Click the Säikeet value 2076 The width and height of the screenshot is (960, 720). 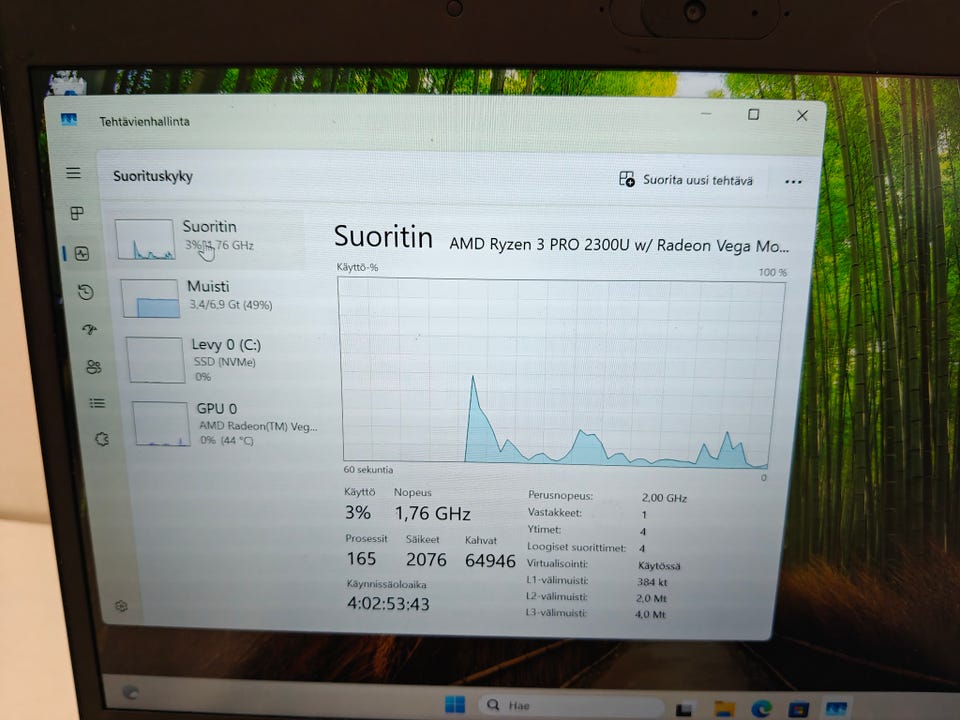click(426, 560)
